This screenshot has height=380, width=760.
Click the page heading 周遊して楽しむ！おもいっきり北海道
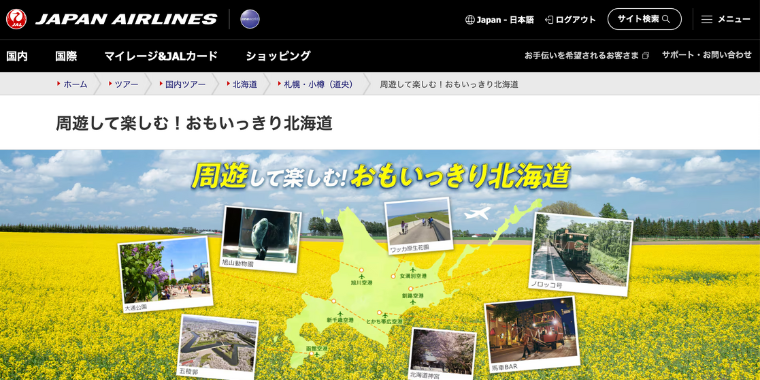coord(194,123)
